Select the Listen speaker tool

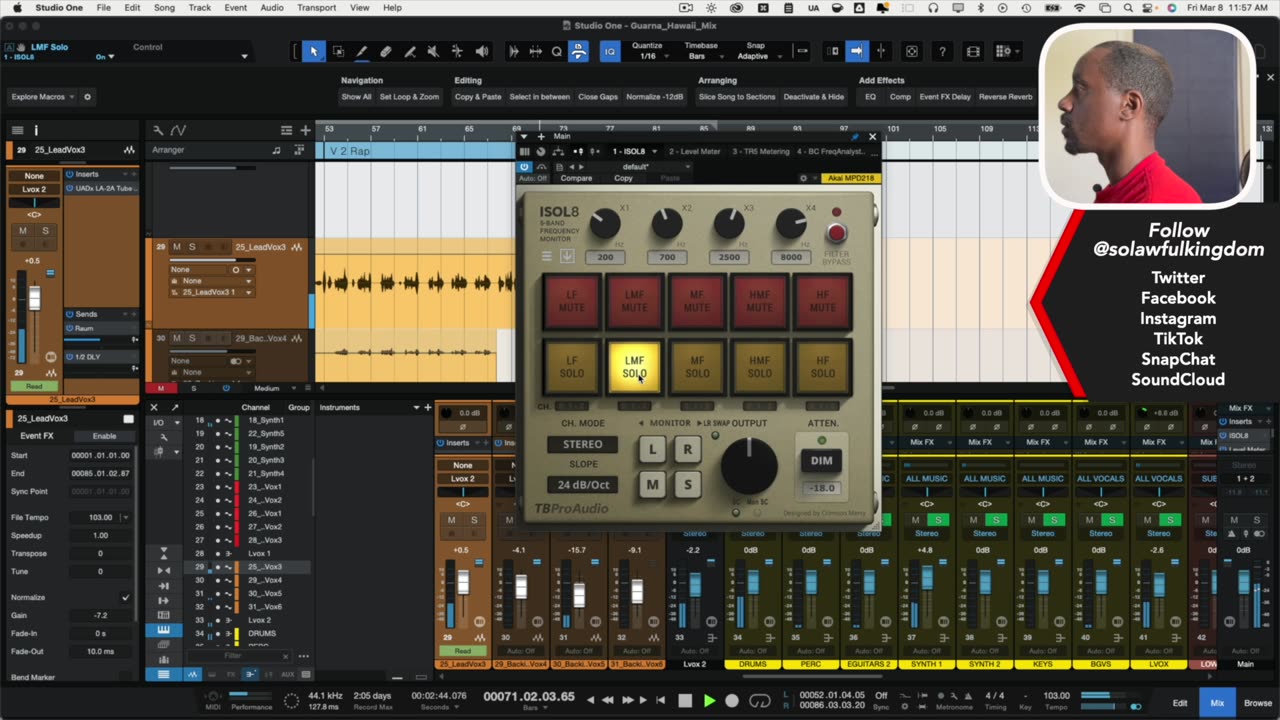[482, 51]
